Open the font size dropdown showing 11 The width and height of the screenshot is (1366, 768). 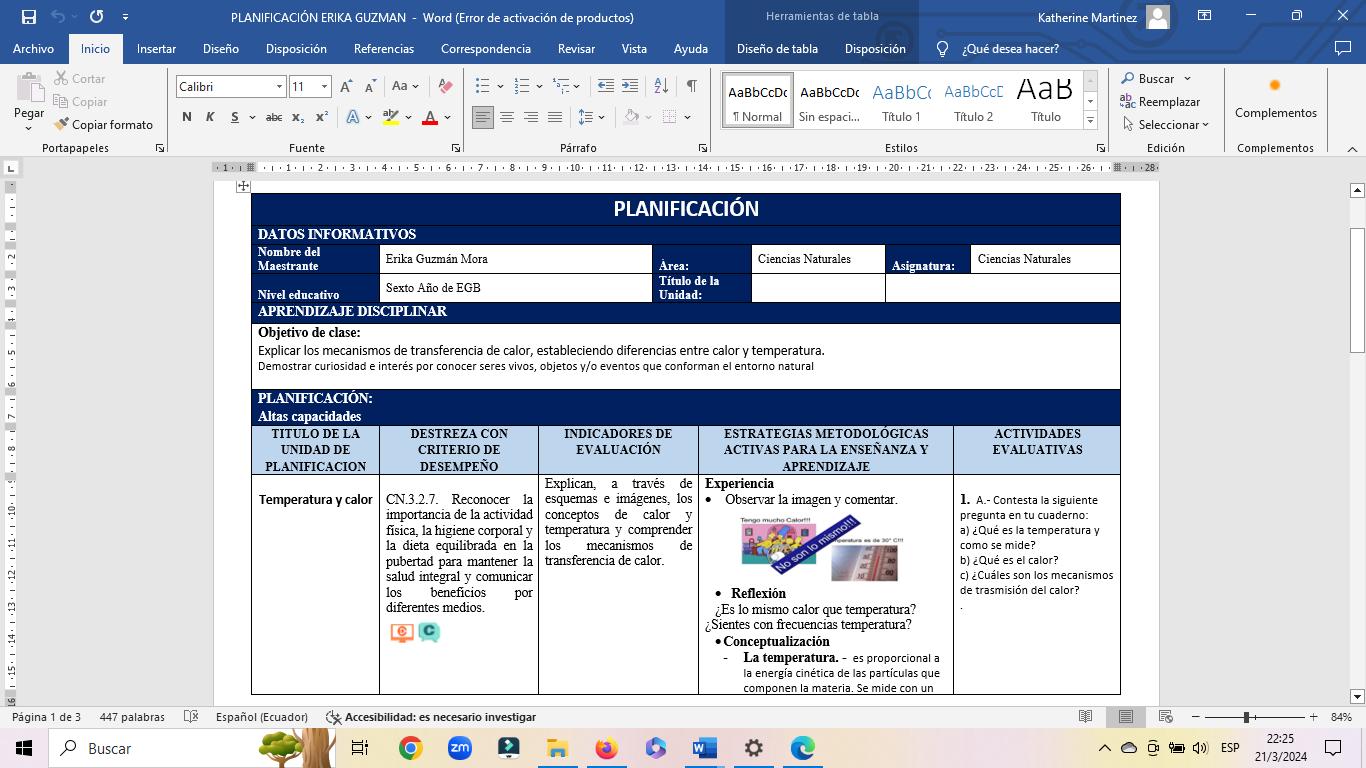pyautogui.click(x=324, y=87)
